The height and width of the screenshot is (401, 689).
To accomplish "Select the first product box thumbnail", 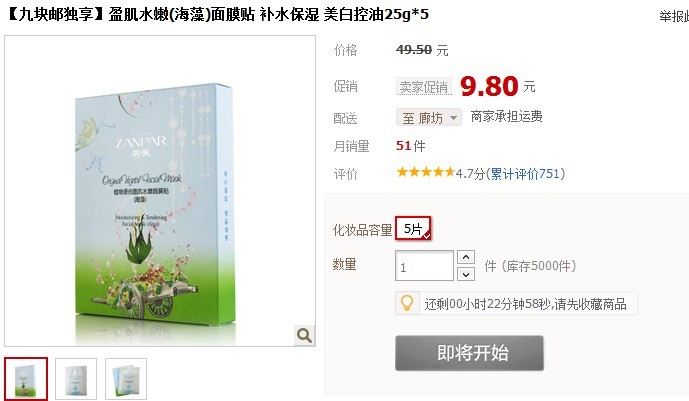I will point(26,379).
